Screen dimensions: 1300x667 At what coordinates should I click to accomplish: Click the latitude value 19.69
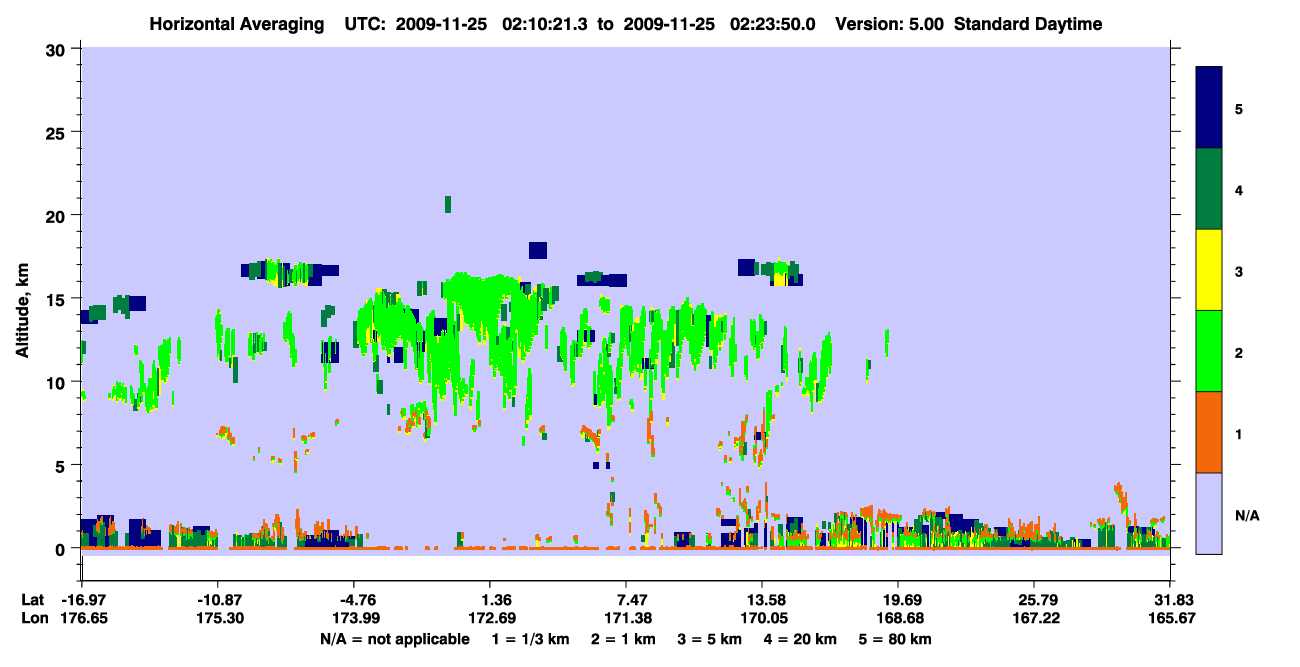pos(898,600)
